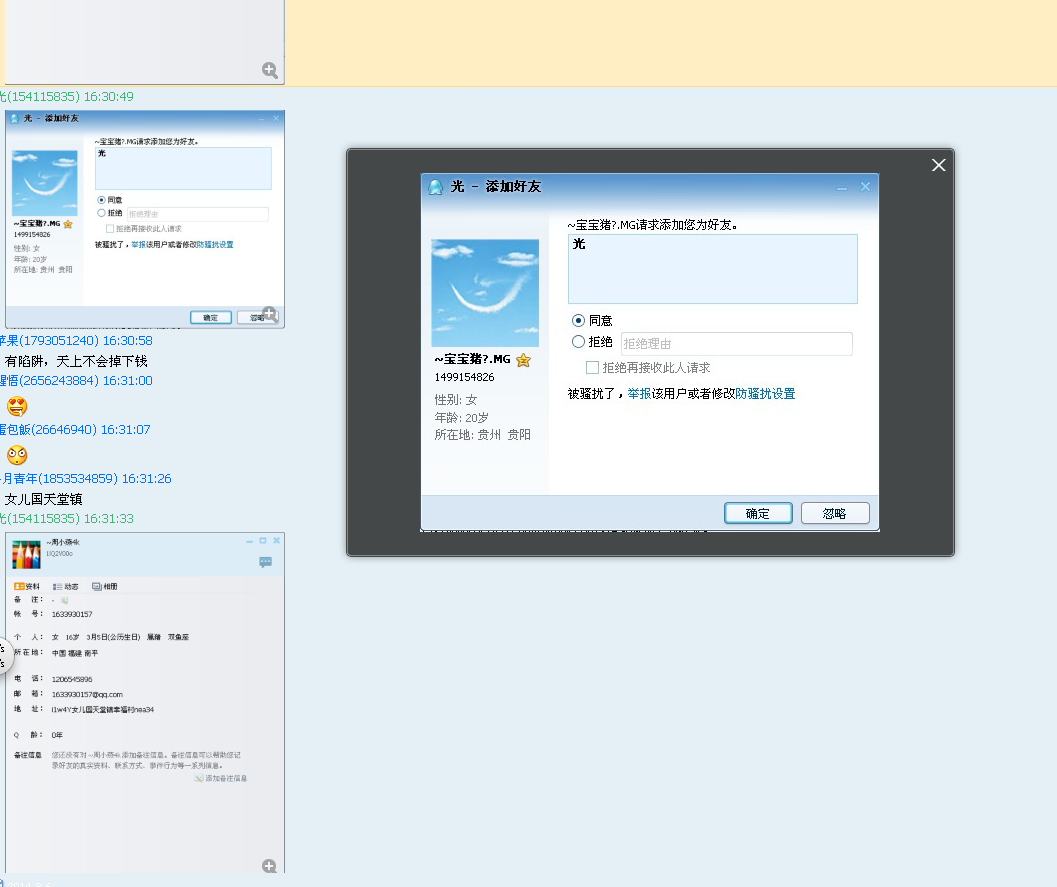The height and width of the screenshot is (887, 1057).
Task: Click the 举报 link in enlarged dialog
Action: [x=639, y=394]
